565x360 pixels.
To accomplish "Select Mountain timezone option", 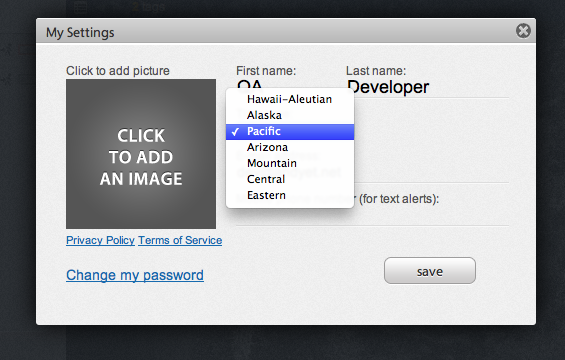I will click(x=290, y=163).
